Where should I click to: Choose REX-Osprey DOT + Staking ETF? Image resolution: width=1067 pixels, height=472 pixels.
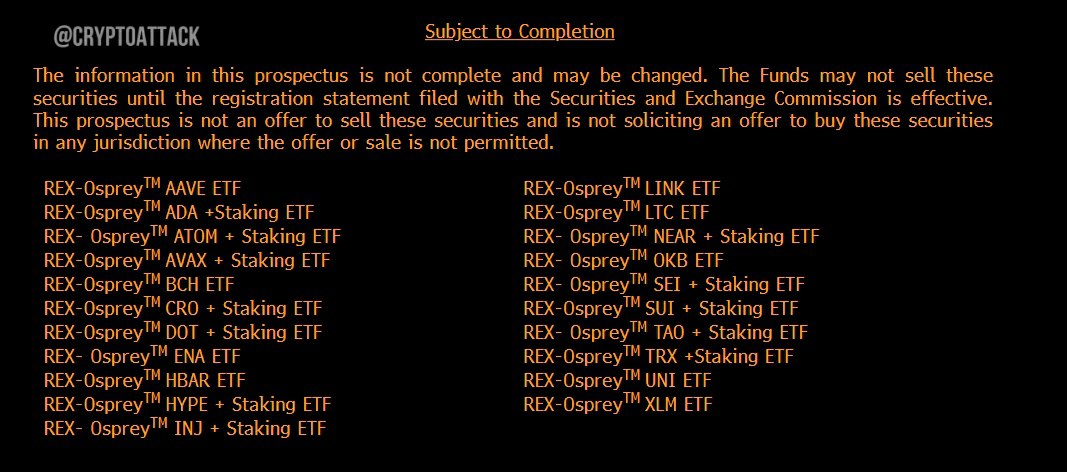point(182,333)
